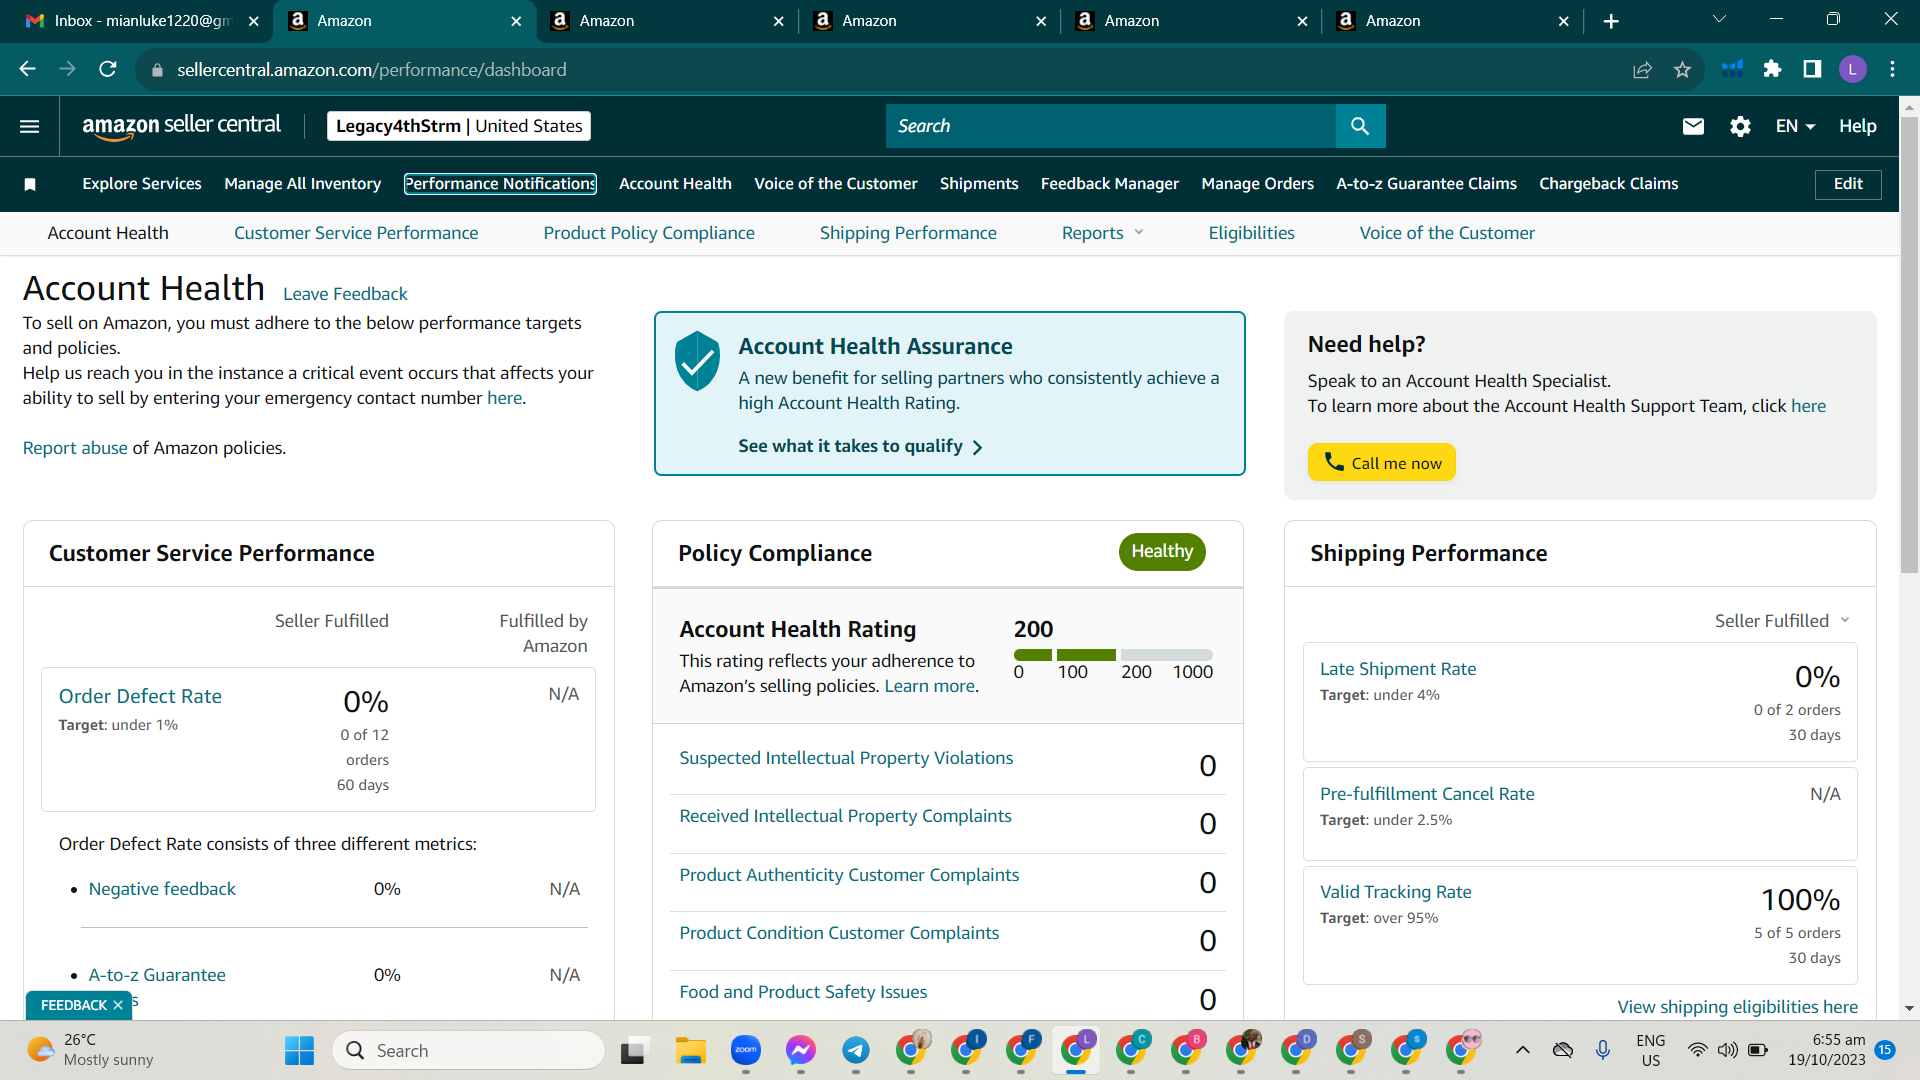
Task: Click the Help link in header
Action: (x=1857, y=126)
